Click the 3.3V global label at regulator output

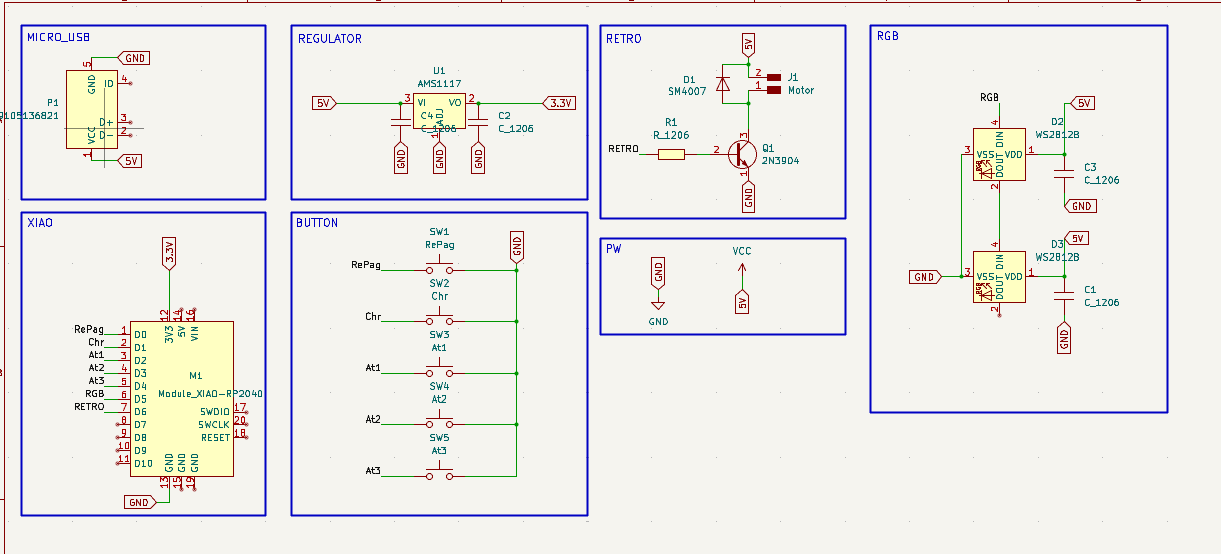[558, 102]
